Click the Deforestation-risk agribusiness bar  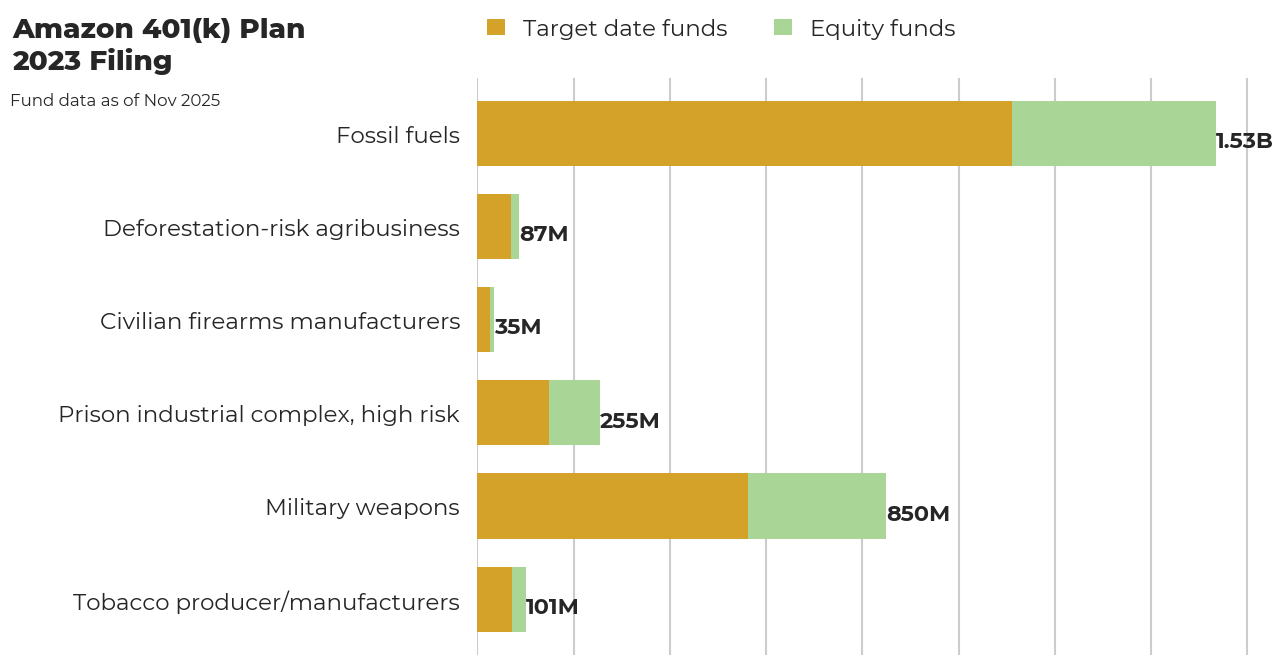(x=496, y=226)
